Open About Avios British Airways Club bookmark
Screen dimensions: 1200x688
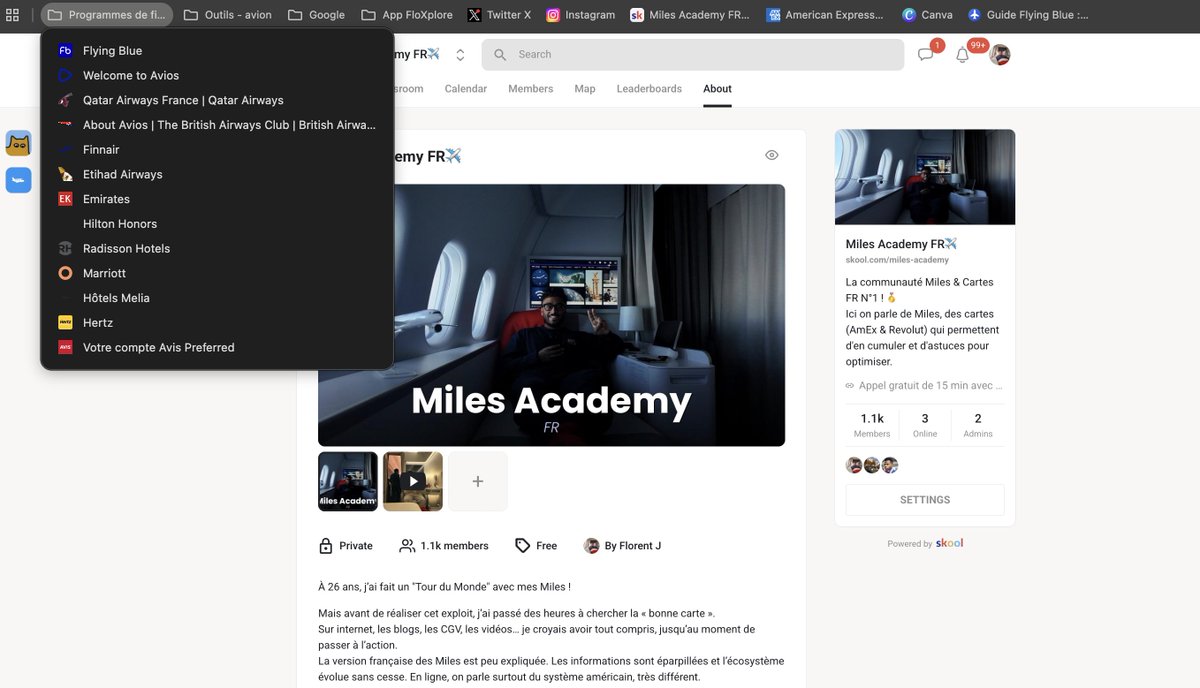coord(216,125)
